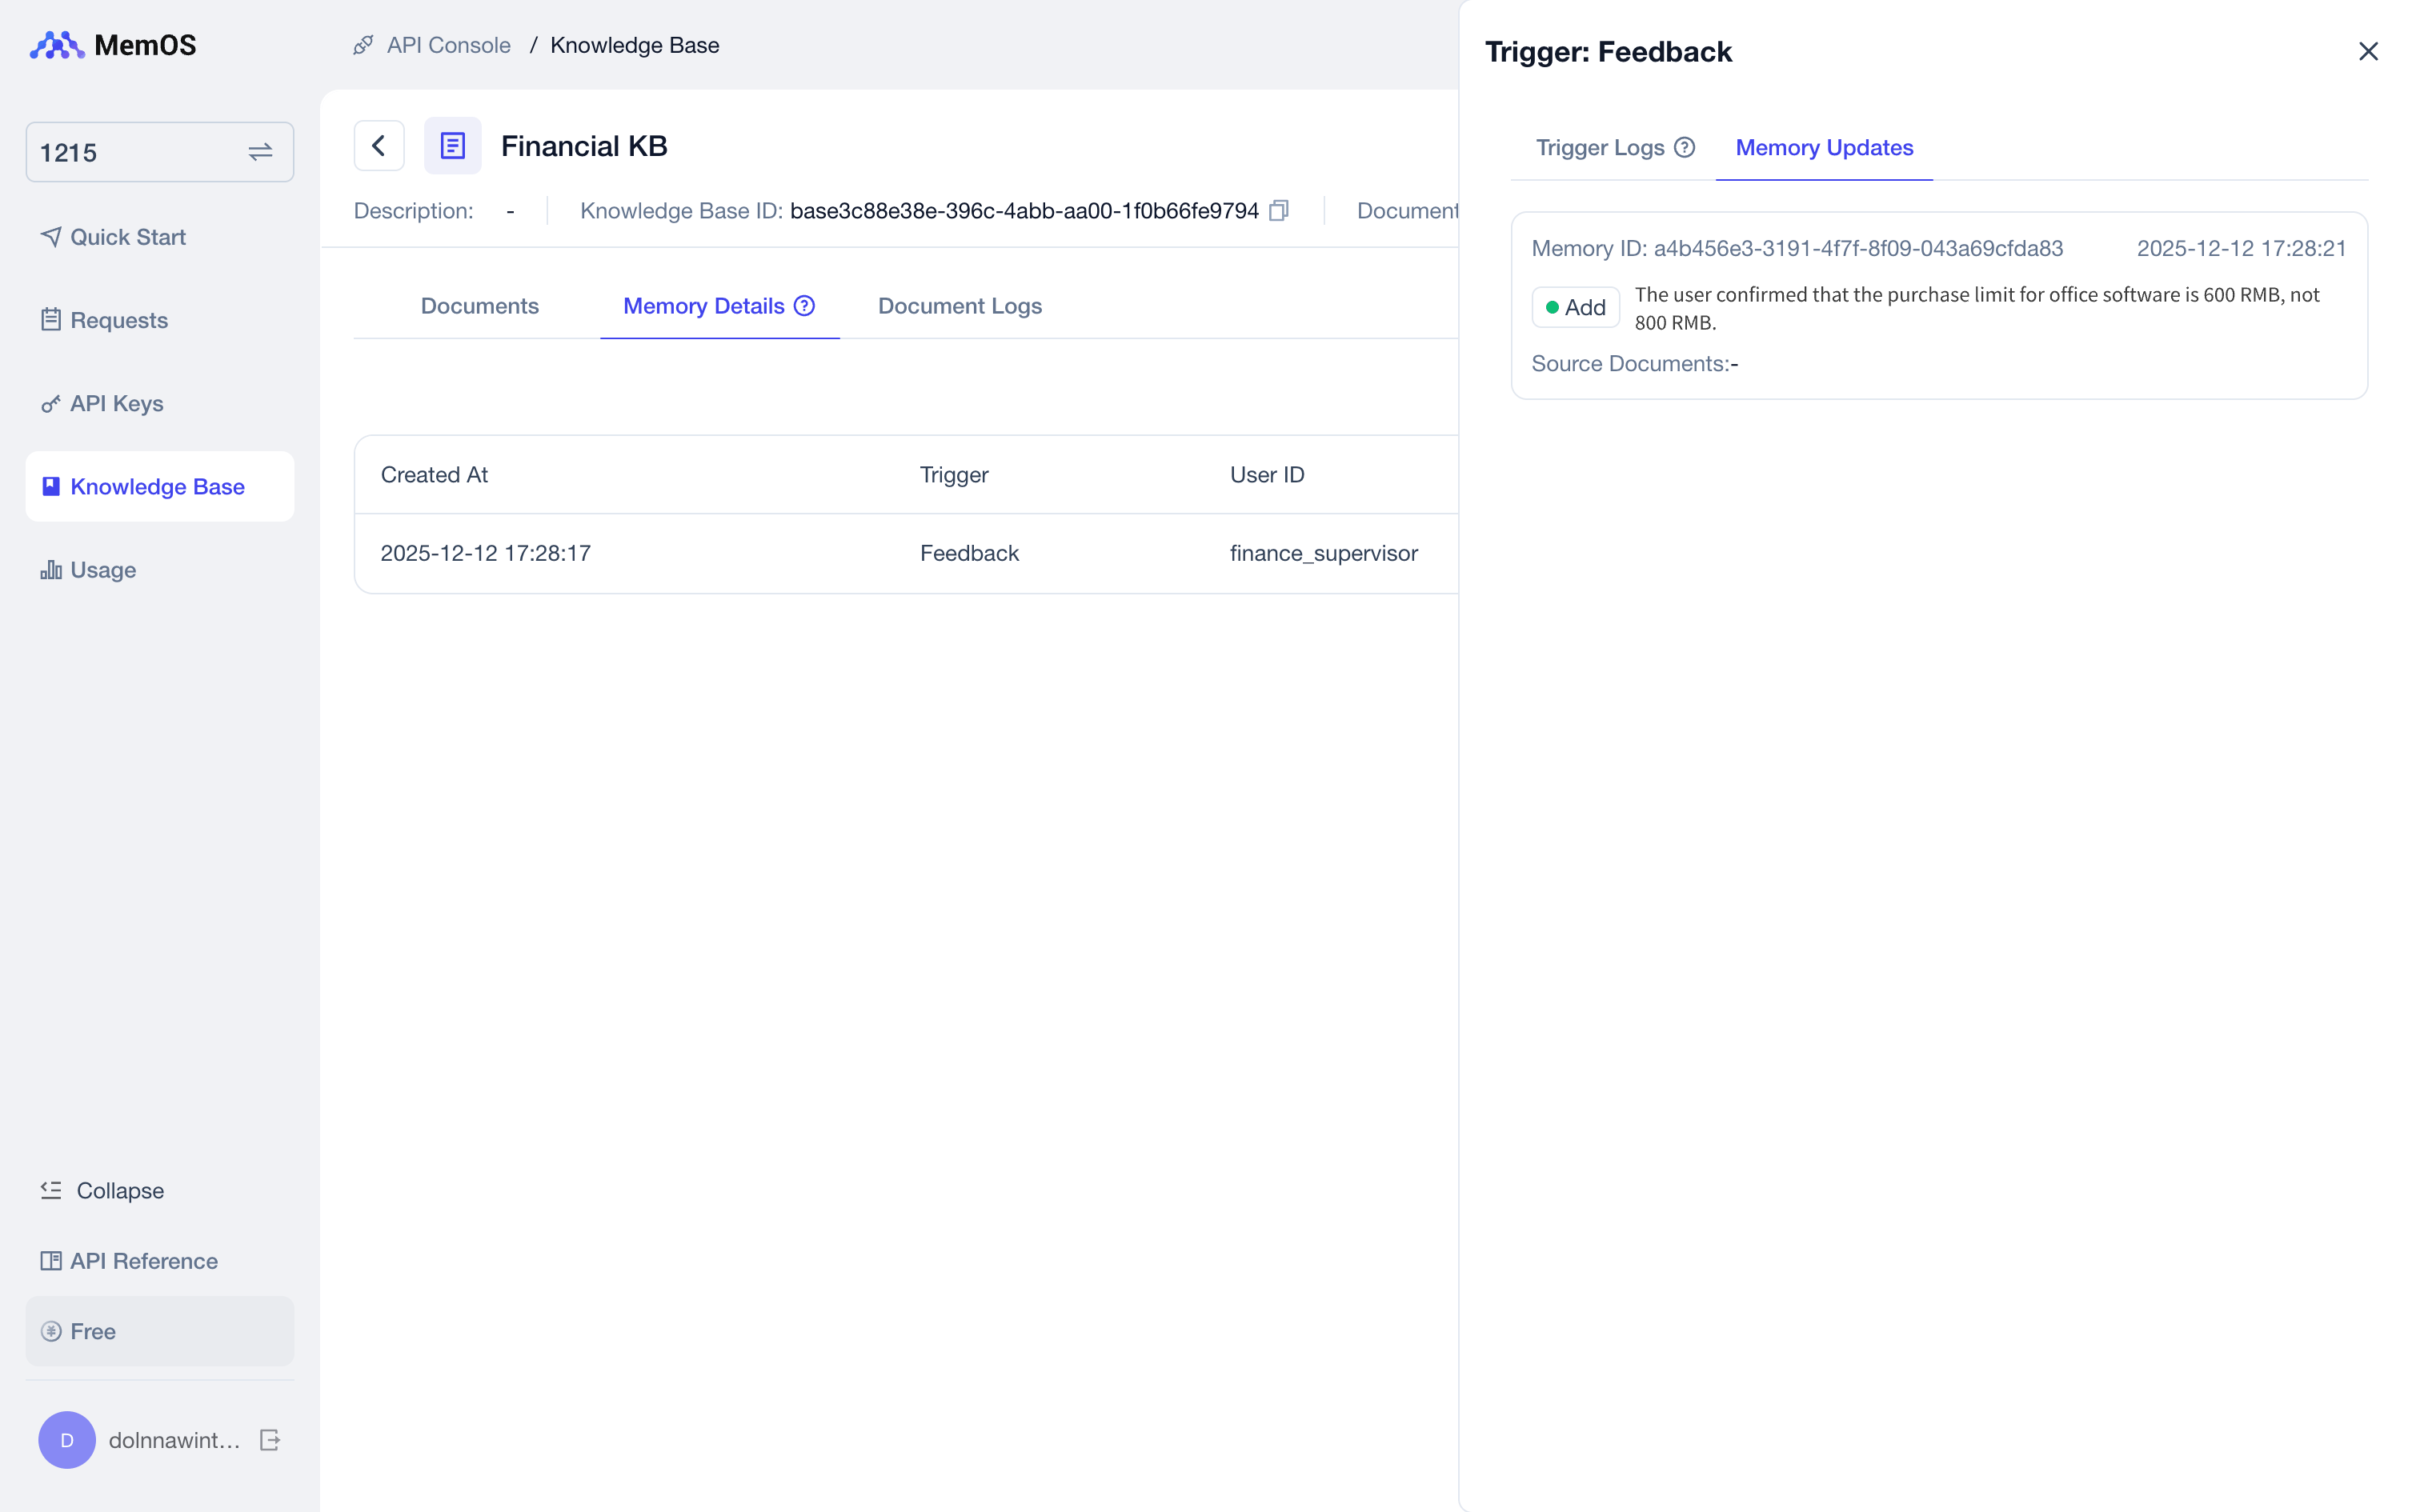Viewport: 2420px width, 1512px height.
Task: Switch to the Documents tab
Action: coord(480,306)
